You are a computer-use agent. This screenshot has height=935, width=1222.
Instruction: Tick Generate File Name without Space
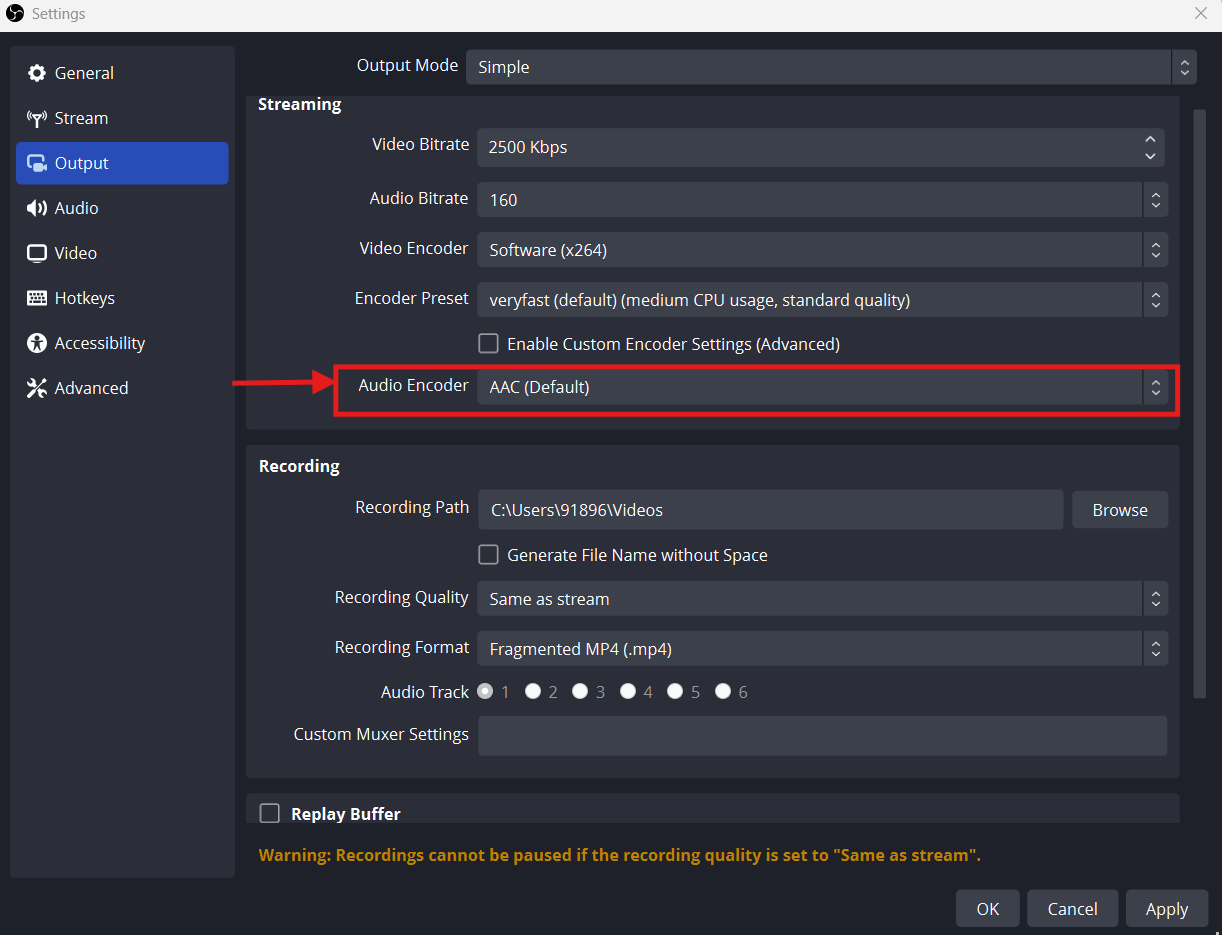tap(488, 554)
